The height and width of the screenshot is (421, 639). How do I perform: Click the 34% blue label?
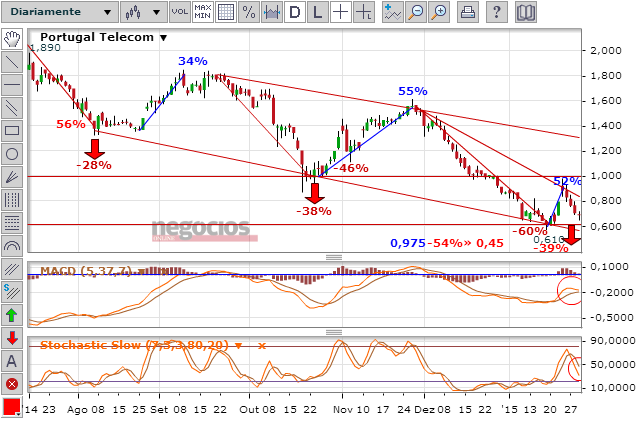tap(193, 61)
